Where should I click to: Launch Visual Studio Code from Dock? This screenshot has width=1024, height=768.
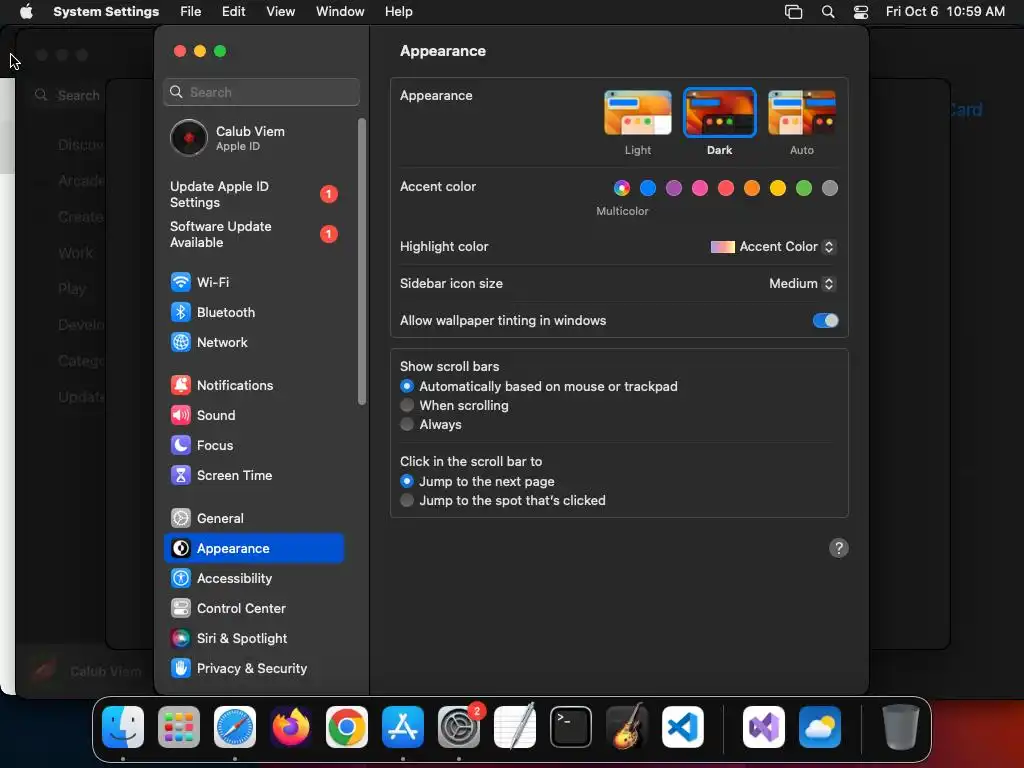pyautogui.click(x=683, y=727)
